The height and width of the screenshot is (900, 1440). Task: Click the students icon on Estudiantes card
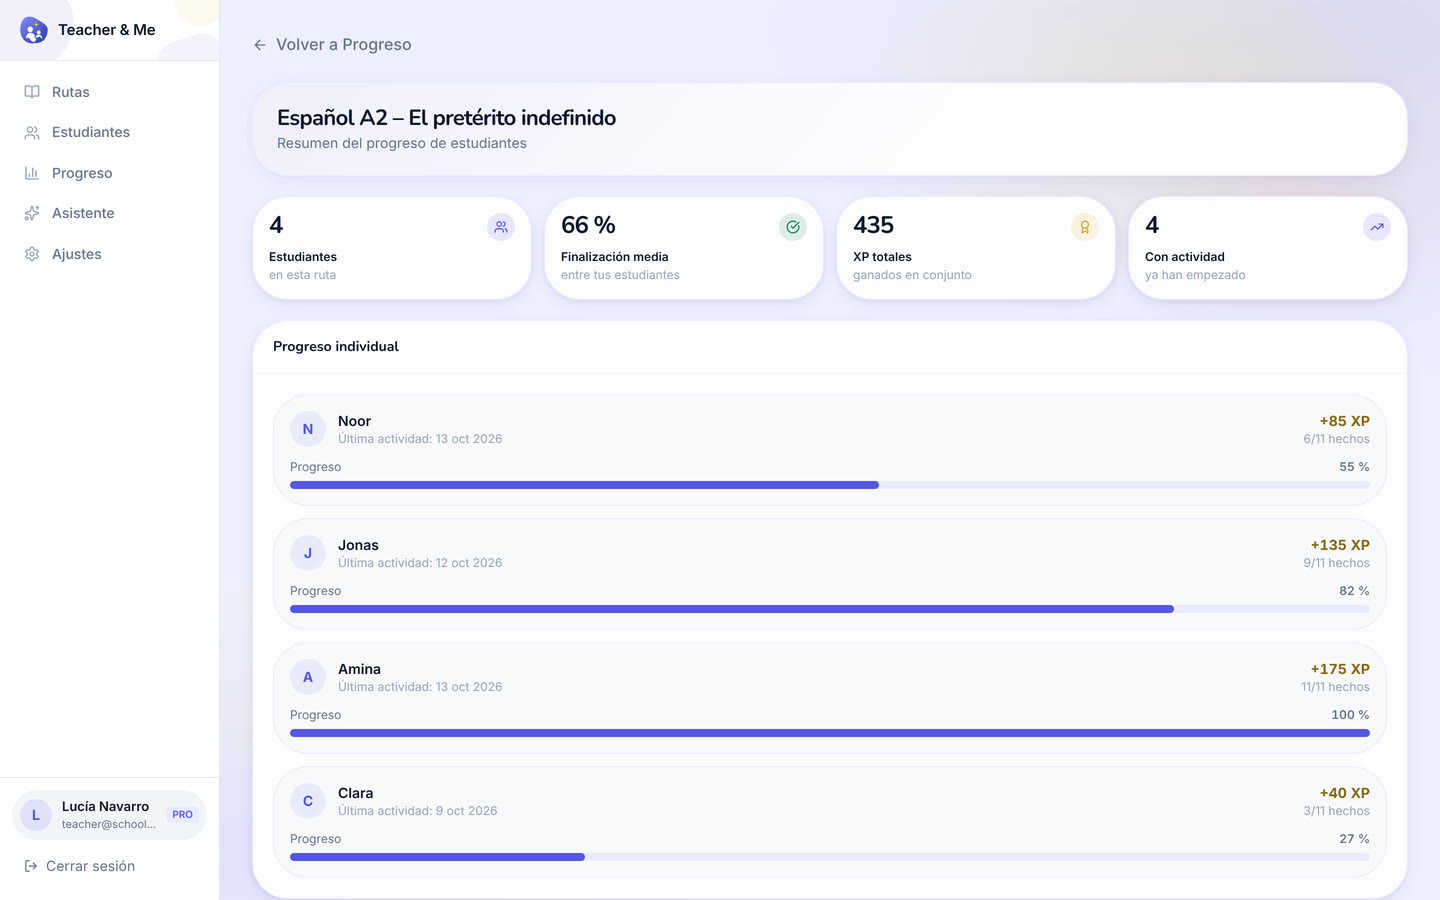pyautogui.click(x=501, y=227)
